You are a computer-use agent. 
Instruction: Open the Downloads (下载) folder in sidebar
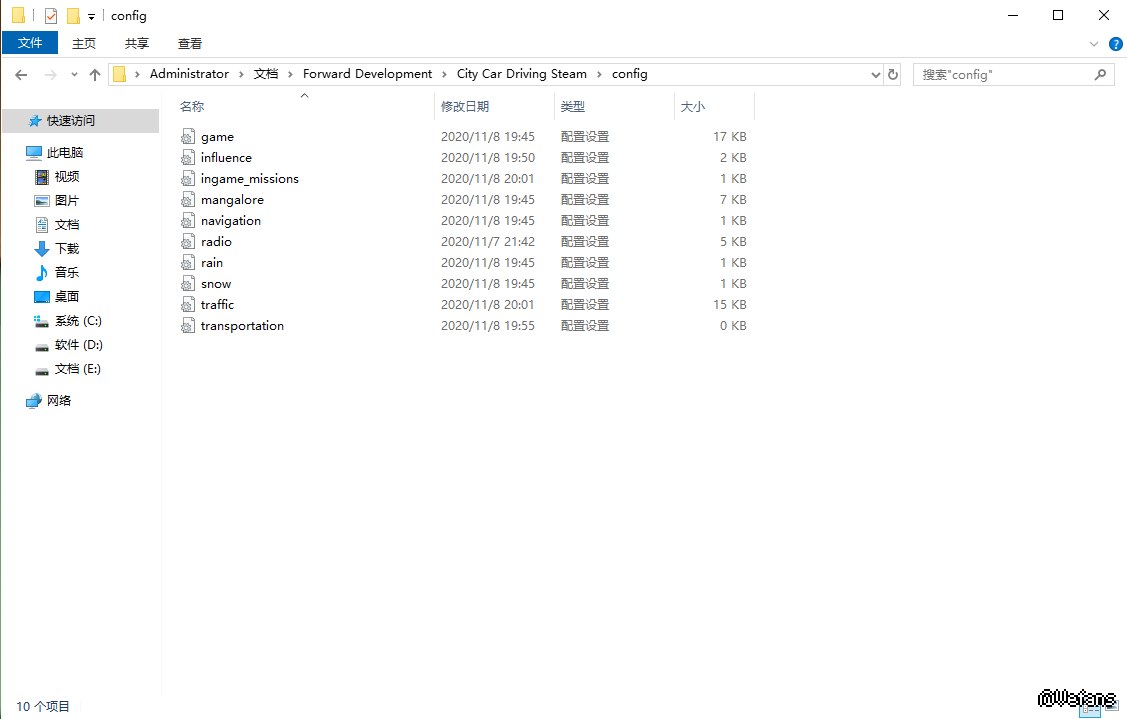(x=66, y=249)
